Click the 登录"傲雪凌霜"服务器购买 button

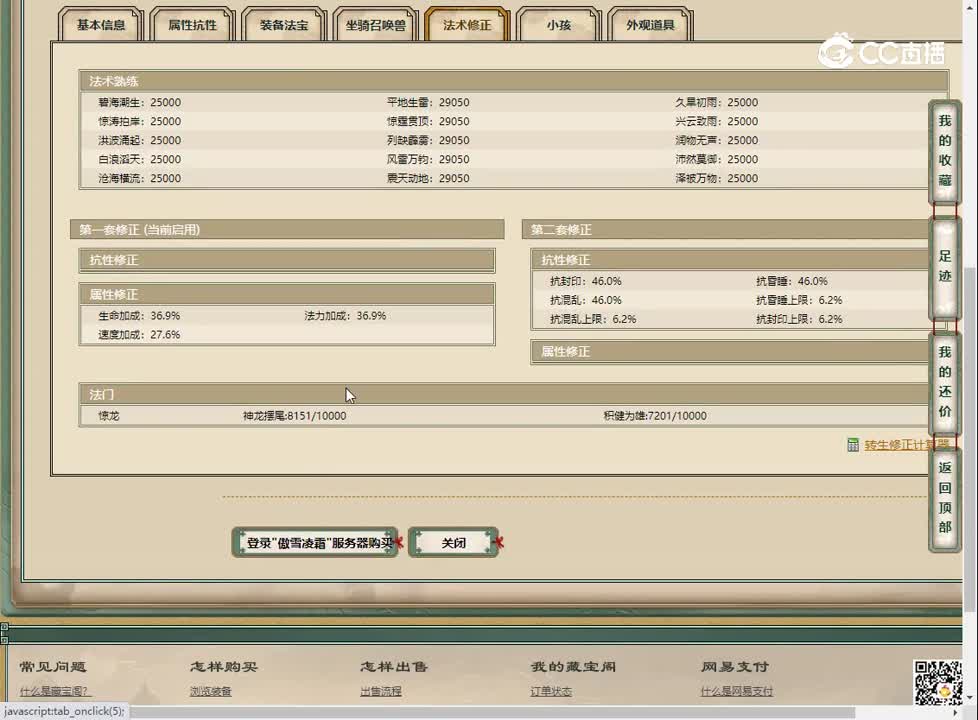coord(315,543)
